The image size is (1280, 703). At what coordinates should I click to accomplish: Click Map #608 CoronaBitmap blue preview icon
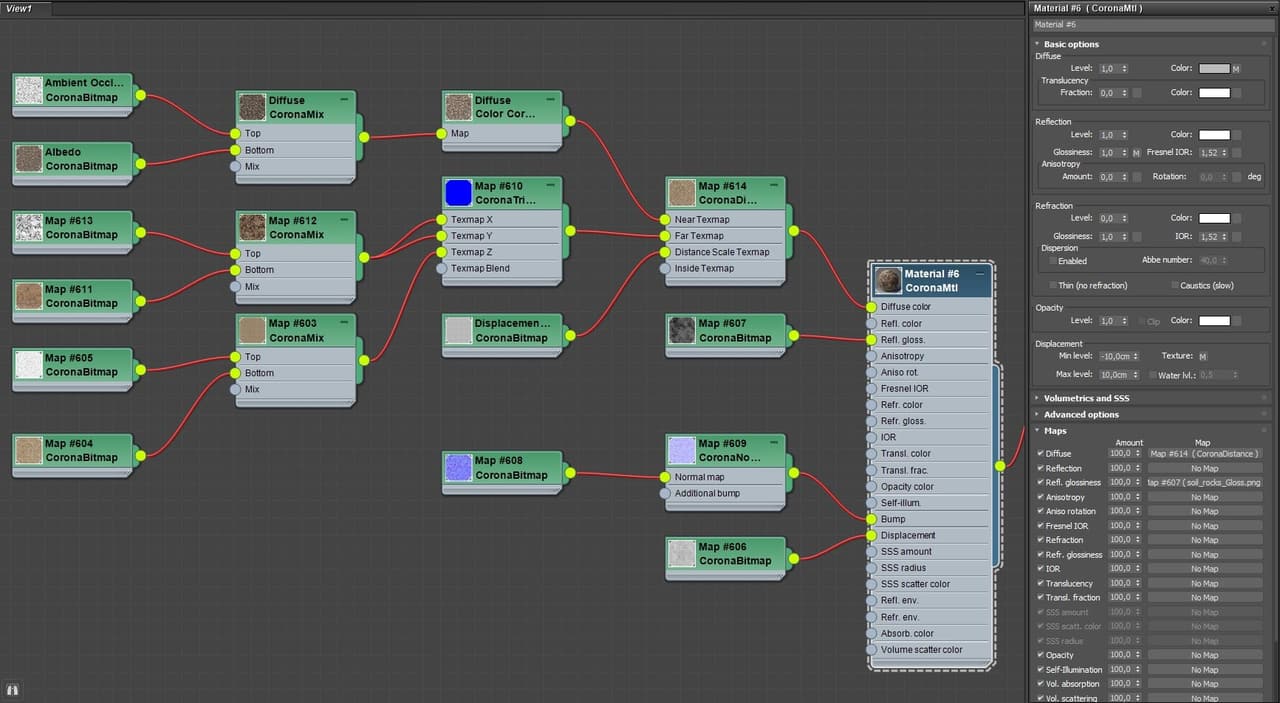coord(458,467)
